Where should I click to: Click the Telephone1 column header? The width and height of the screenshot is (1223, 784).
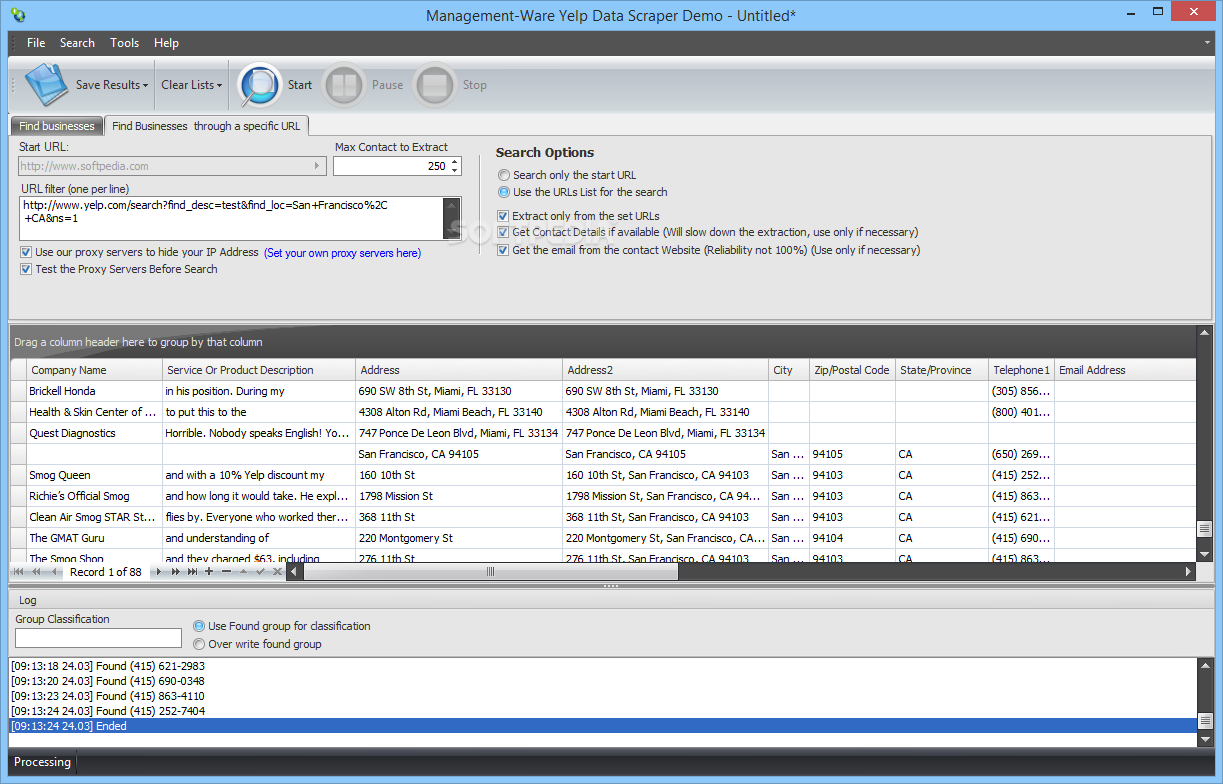(x=1021, y=370)
